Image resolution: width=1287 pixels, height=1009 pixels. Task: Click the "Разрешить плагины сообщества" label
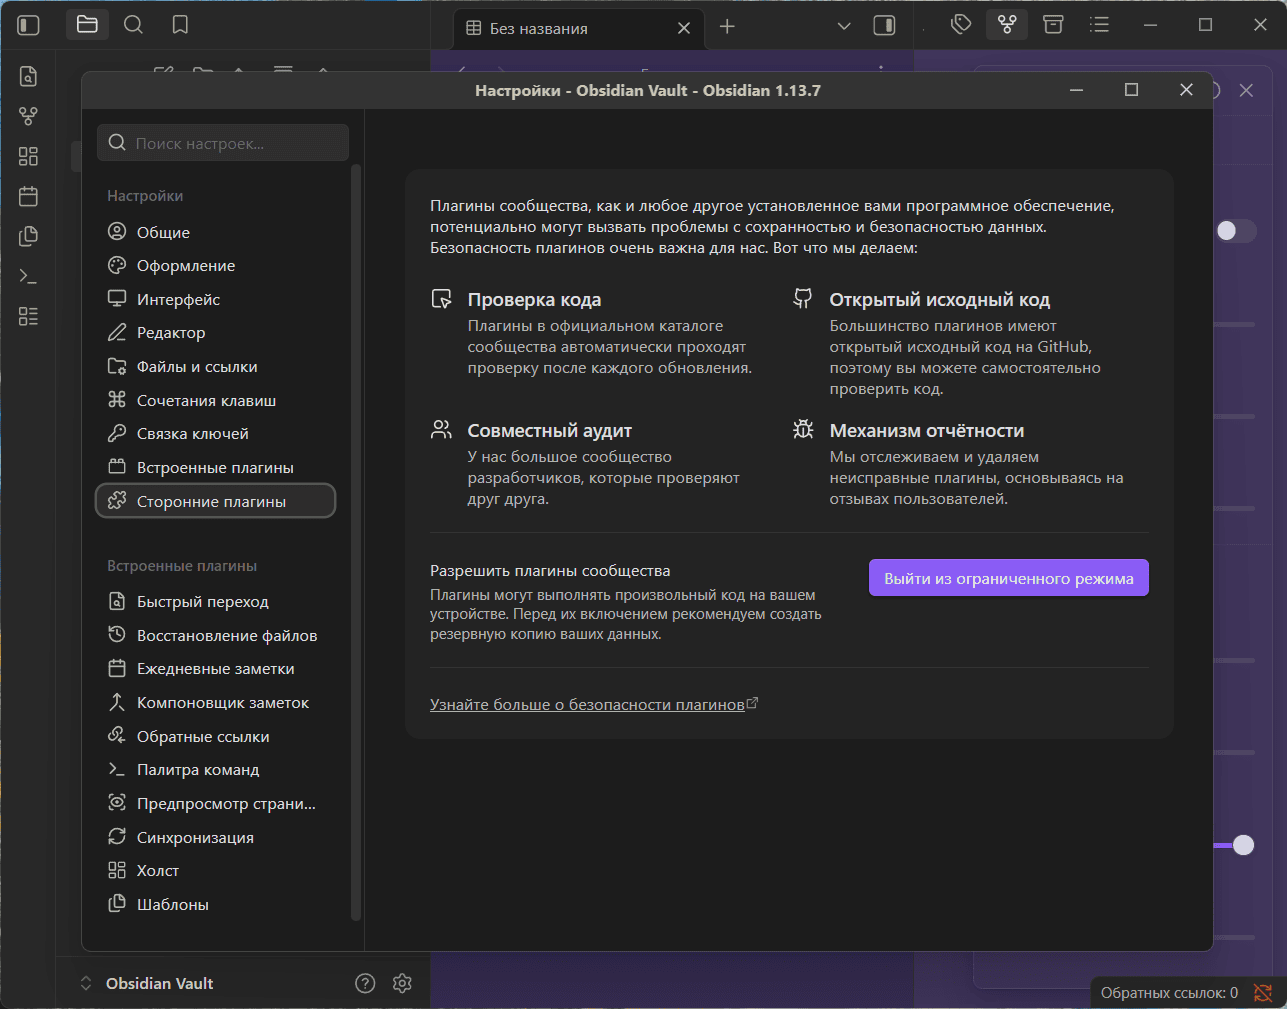[550, 571]
